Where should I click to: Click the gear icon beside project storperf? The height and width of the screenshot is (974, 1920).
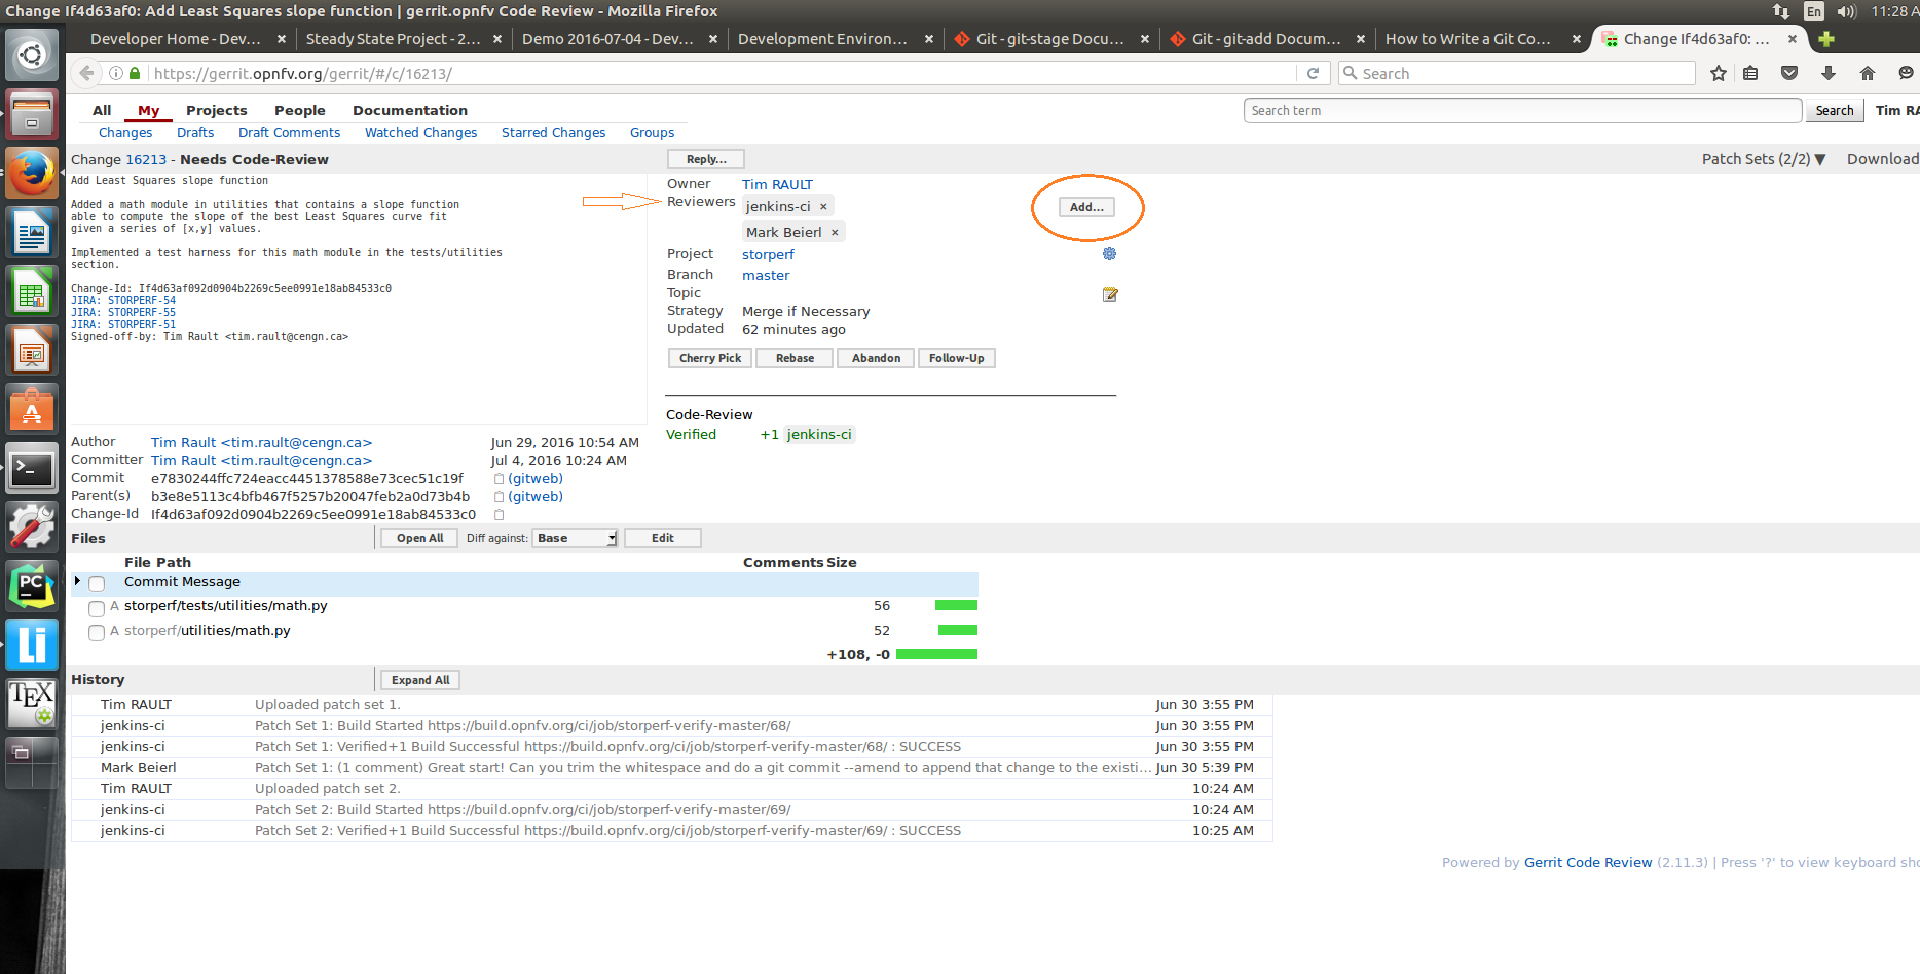pyautogui.click(x=1109, y=254)
